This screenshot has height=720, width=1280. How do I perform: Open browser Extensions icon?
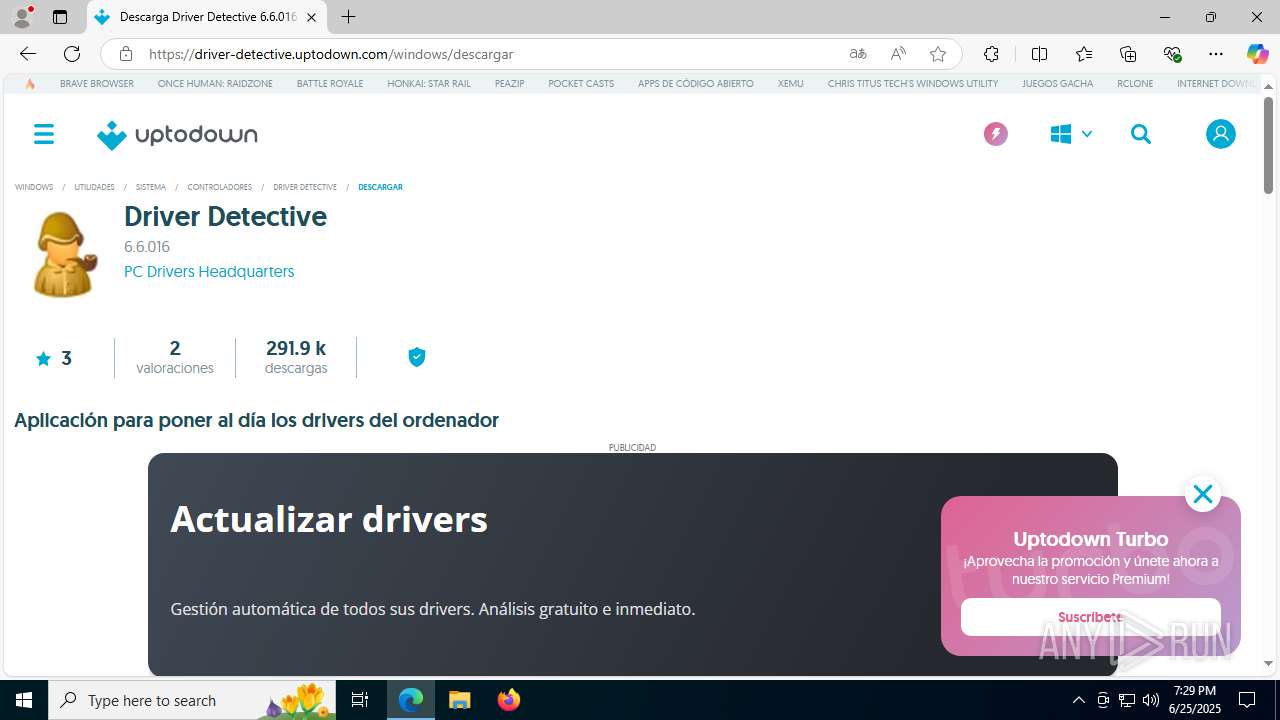991,54
